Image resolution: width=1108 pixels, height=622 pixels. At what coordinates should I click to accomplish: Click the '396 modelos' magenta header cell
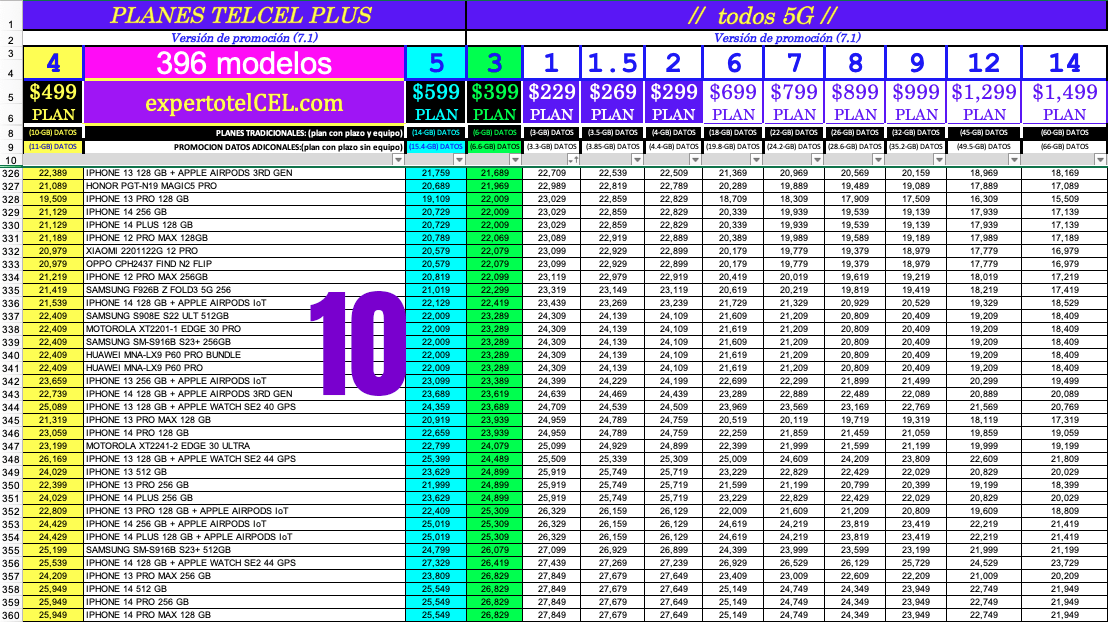[x=244, y=64]
